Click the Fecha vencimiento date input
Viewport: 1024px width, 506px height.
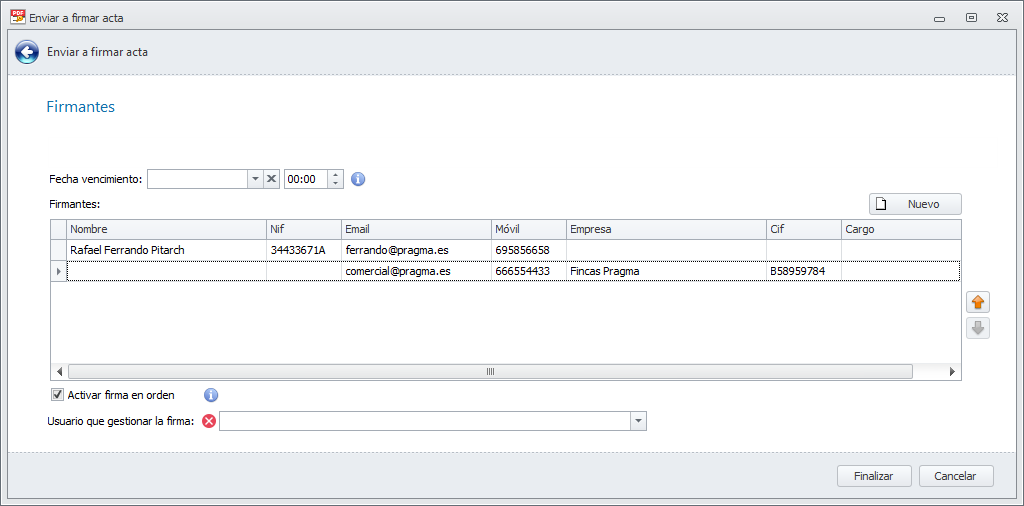[197, 179]
